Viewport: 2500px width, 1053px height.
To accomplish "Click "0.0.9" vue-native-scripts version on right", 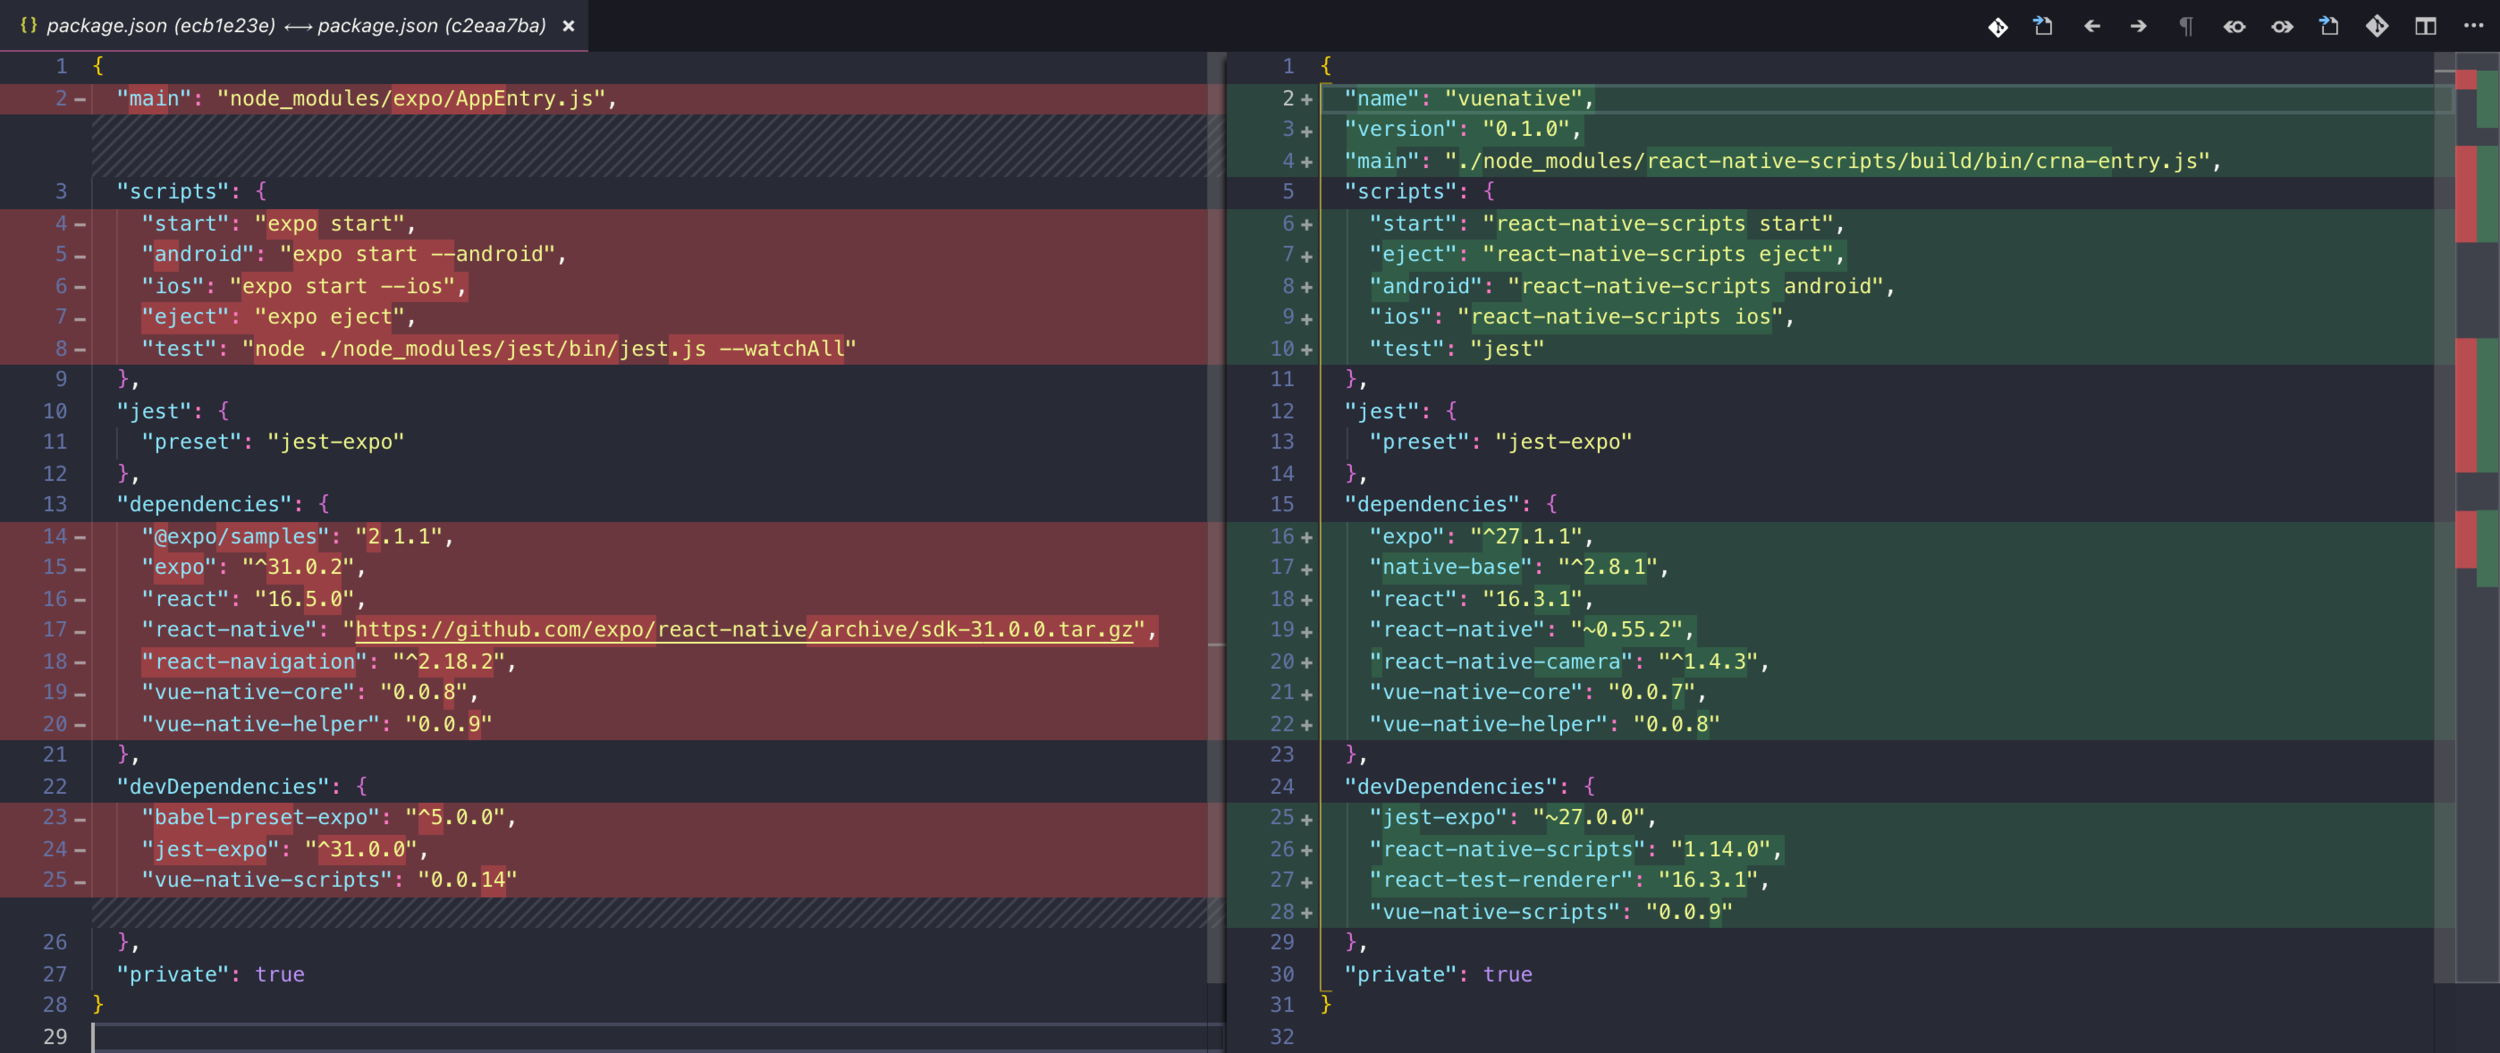I will coord(1689,912).
